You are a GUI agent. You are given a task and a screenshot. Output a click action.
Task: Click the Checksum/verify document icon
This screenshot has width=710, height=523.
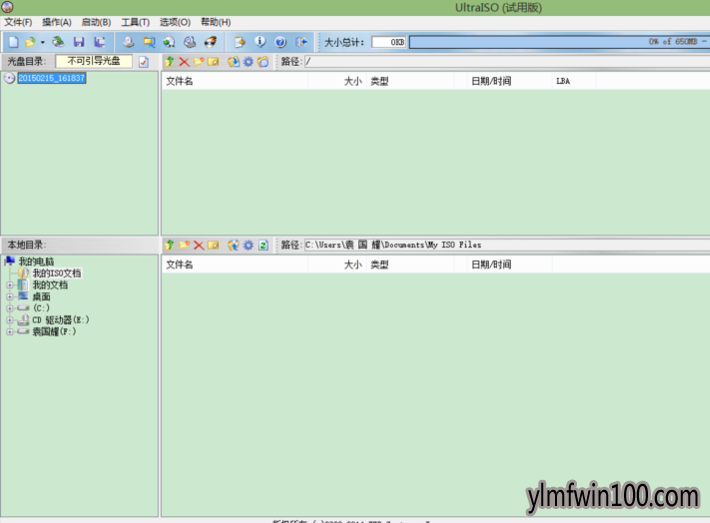pos(240,42)
